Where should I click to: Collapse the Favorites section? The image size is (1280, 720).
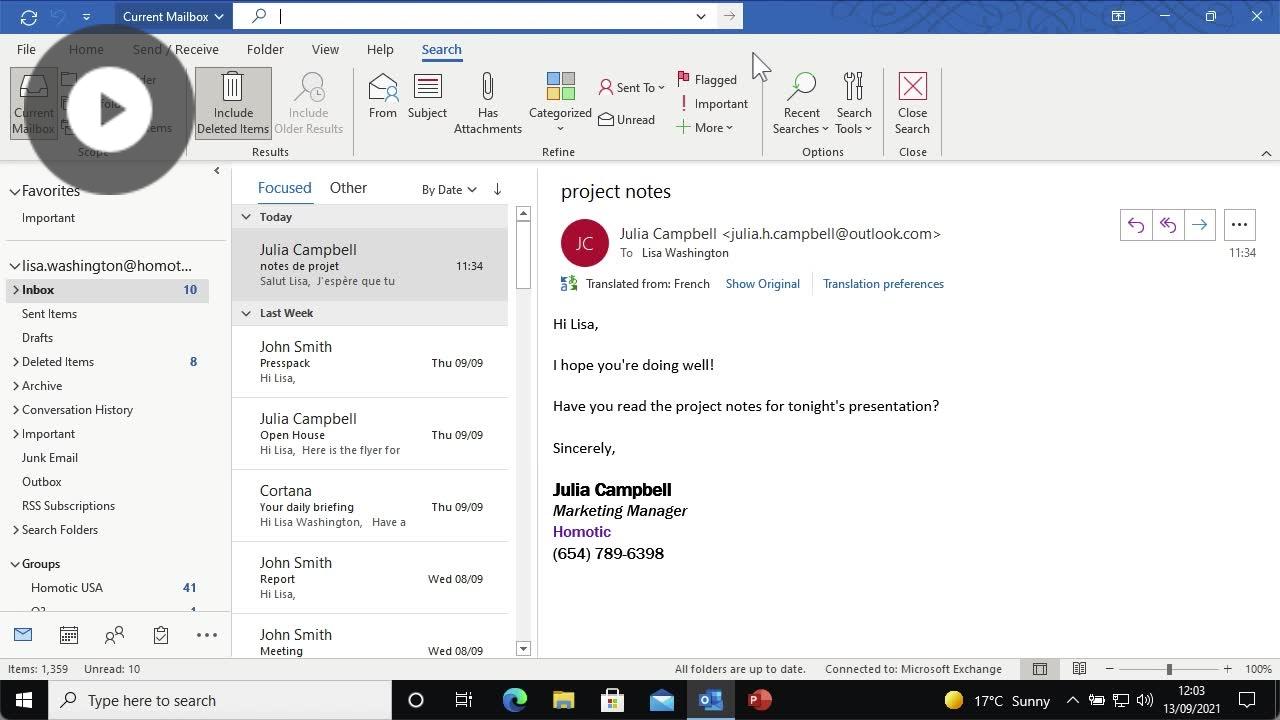[16, 190]
